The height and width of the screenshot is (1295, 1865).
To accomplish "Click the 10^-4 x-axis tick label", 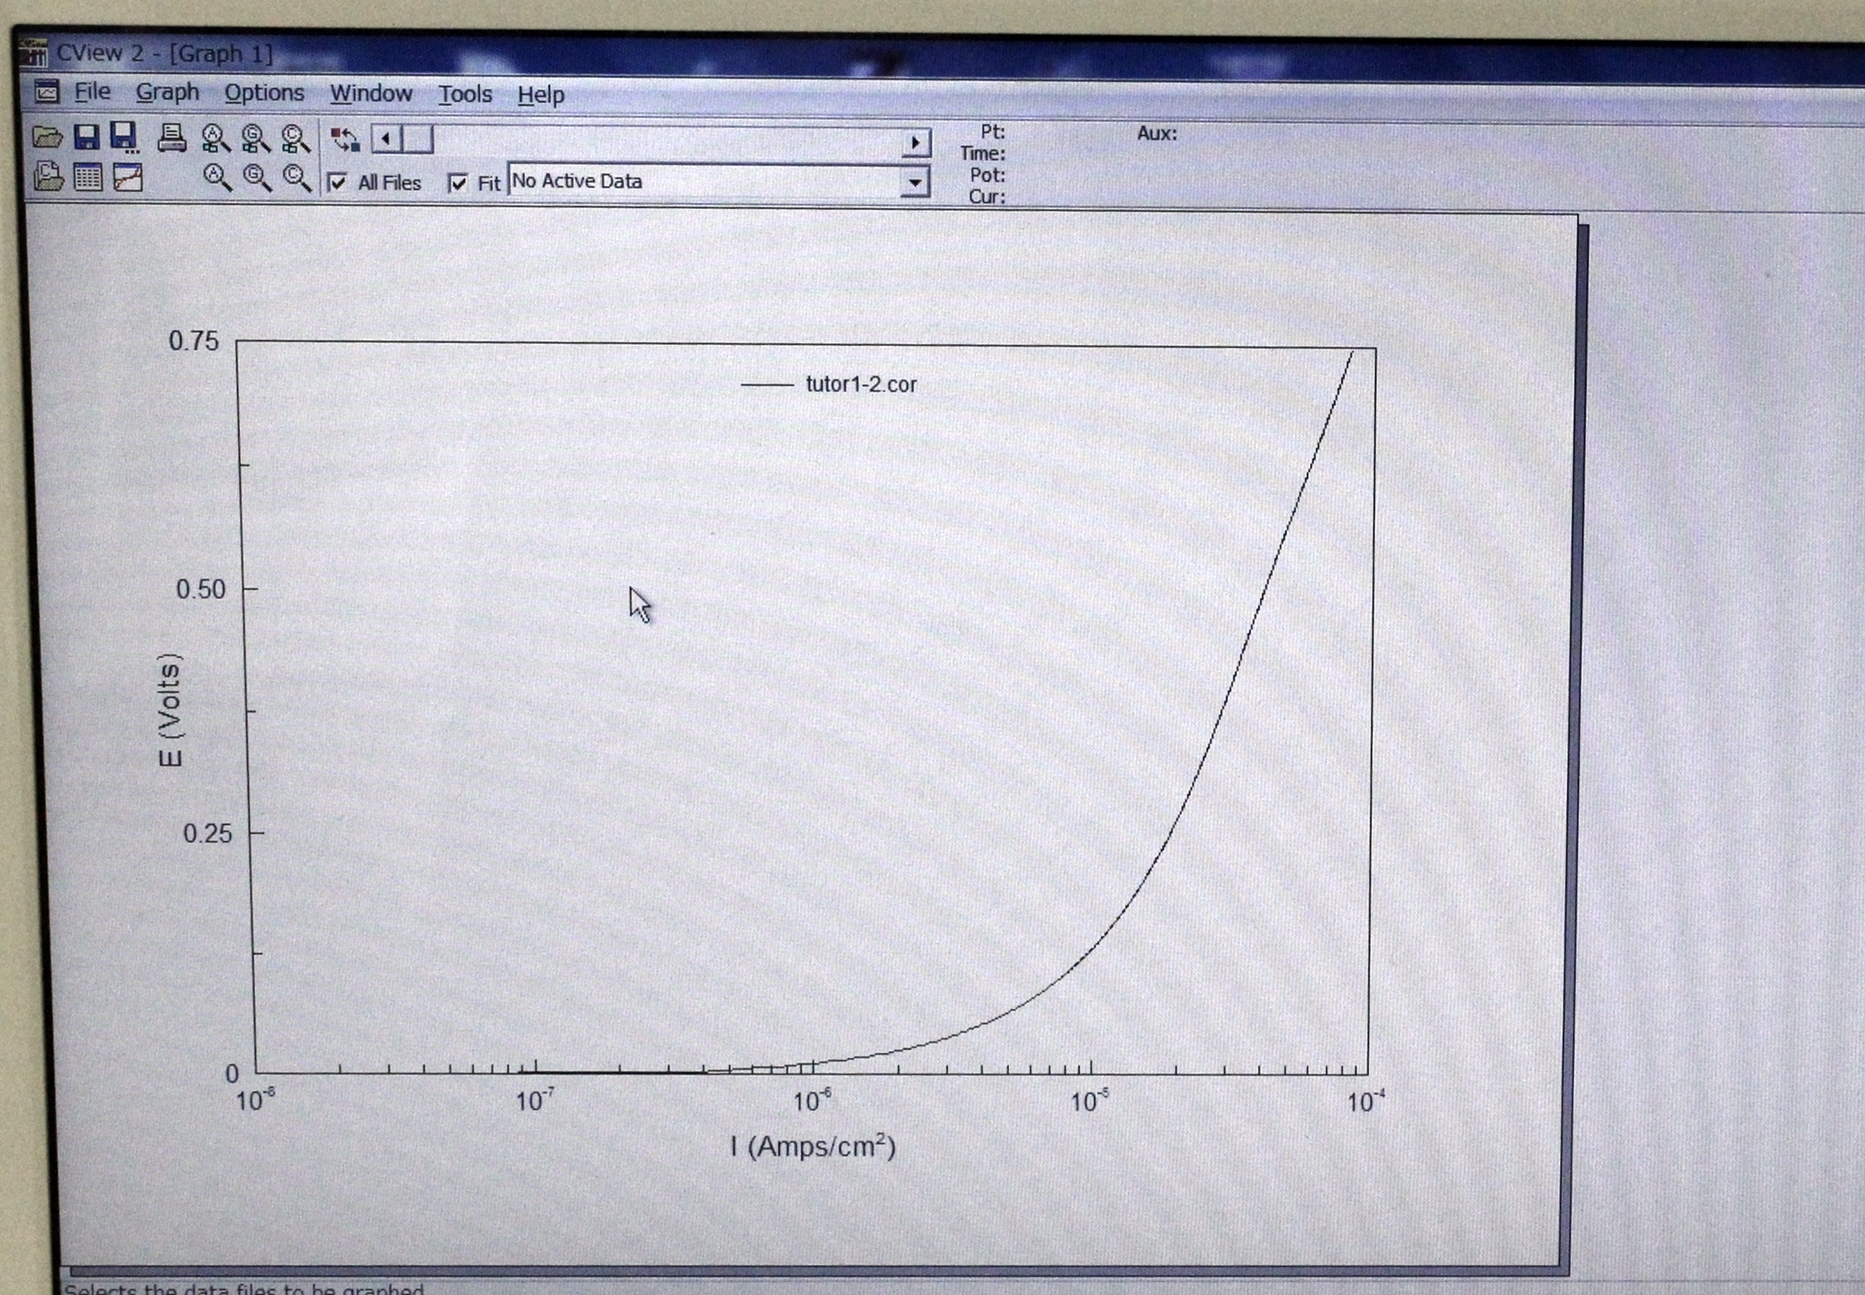I will coord(1366,1101).
